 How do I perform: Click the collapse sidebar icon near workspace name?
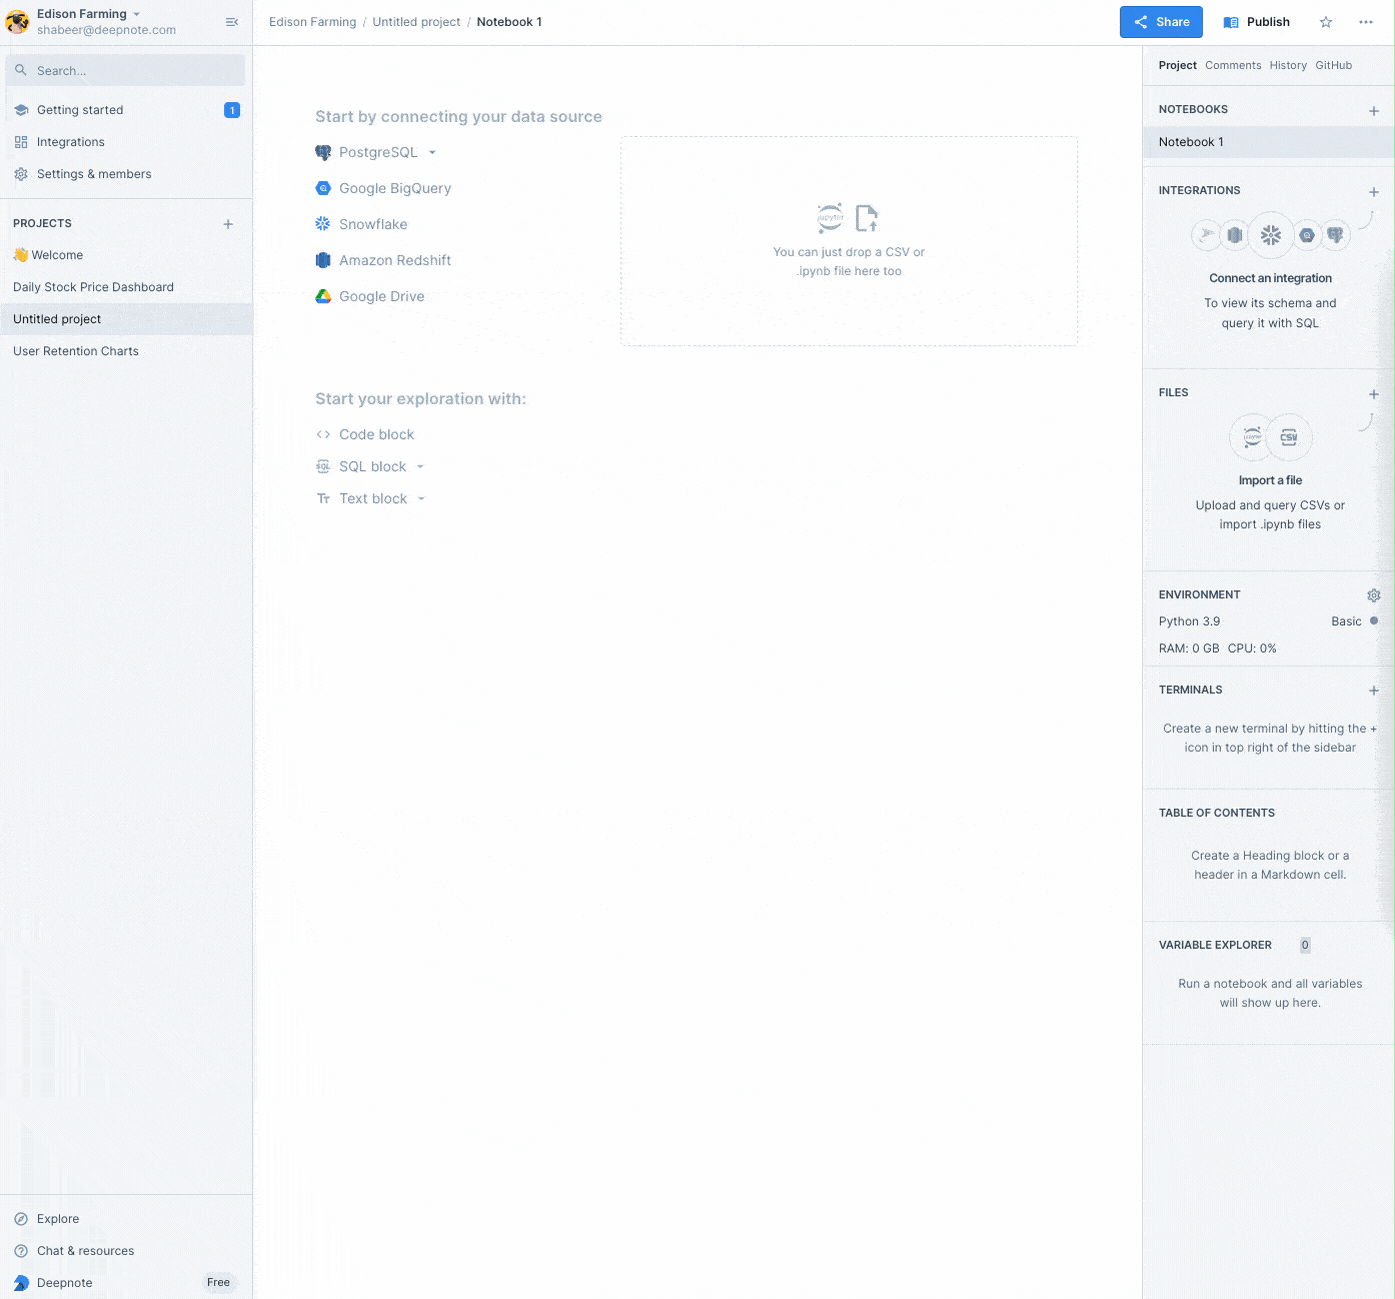(232, 22)
